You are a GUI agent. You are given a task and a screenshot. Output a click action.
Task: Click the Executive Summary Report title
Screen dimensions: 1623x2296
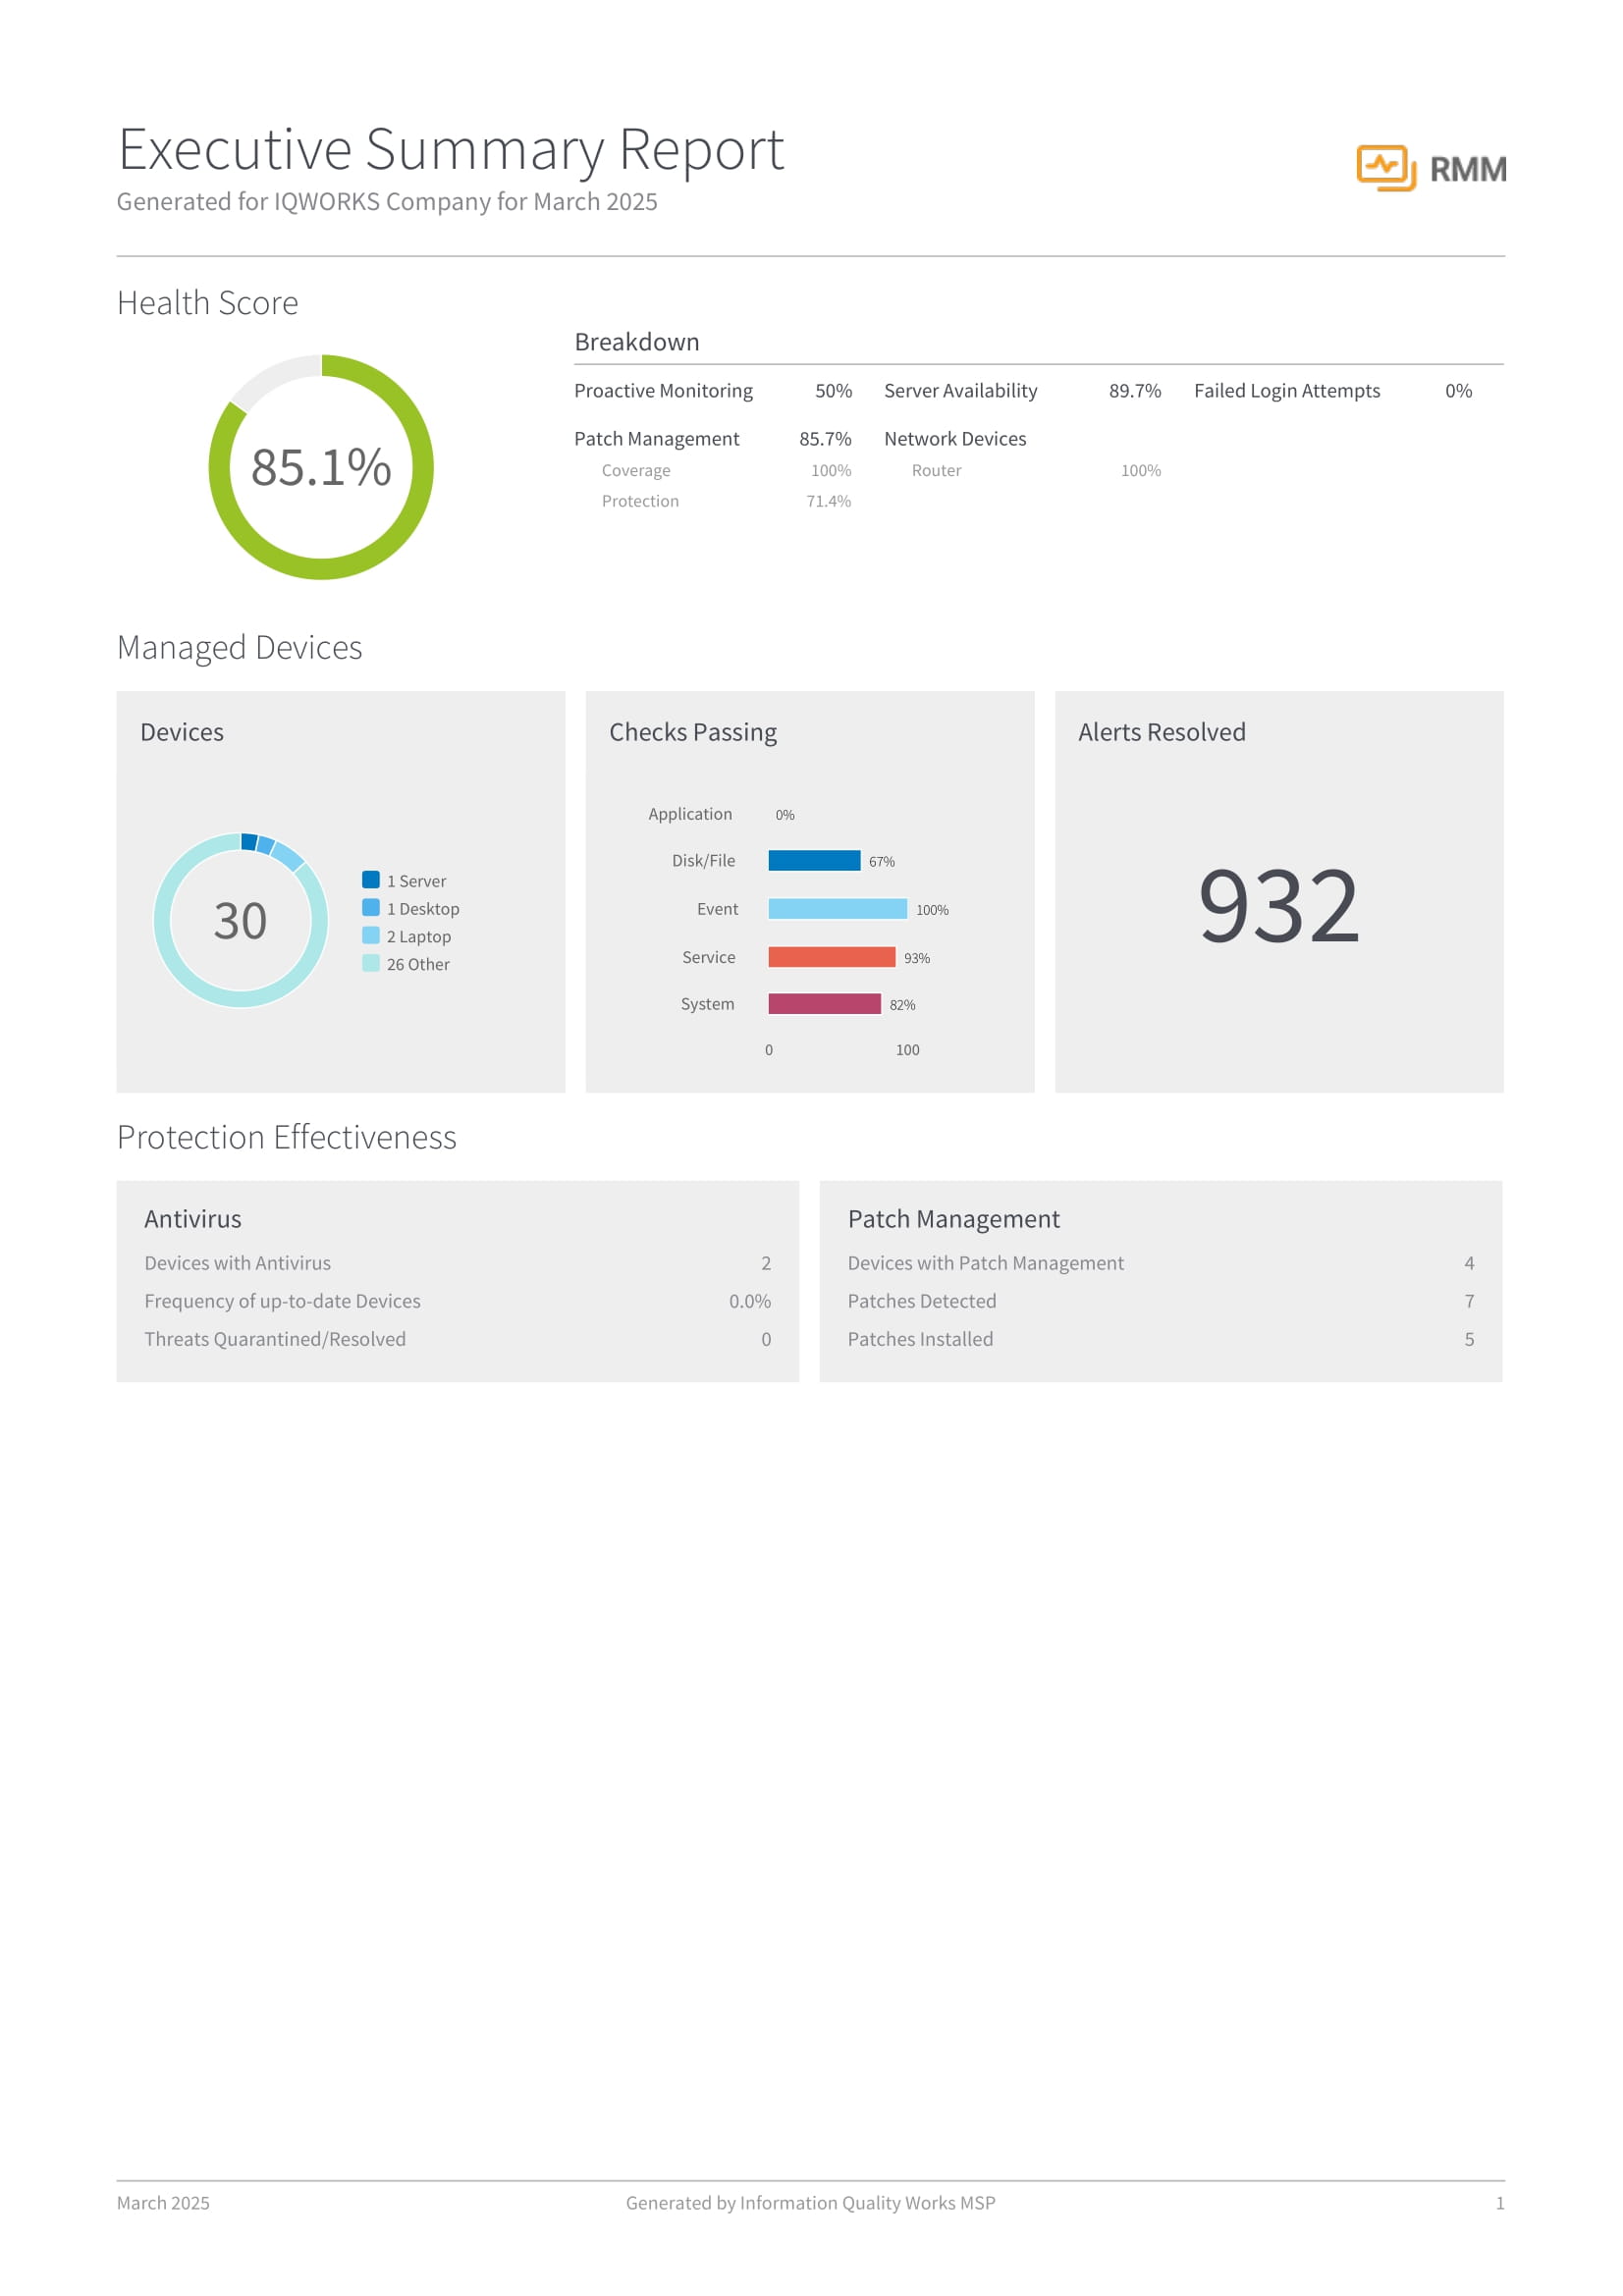point(450,150)
